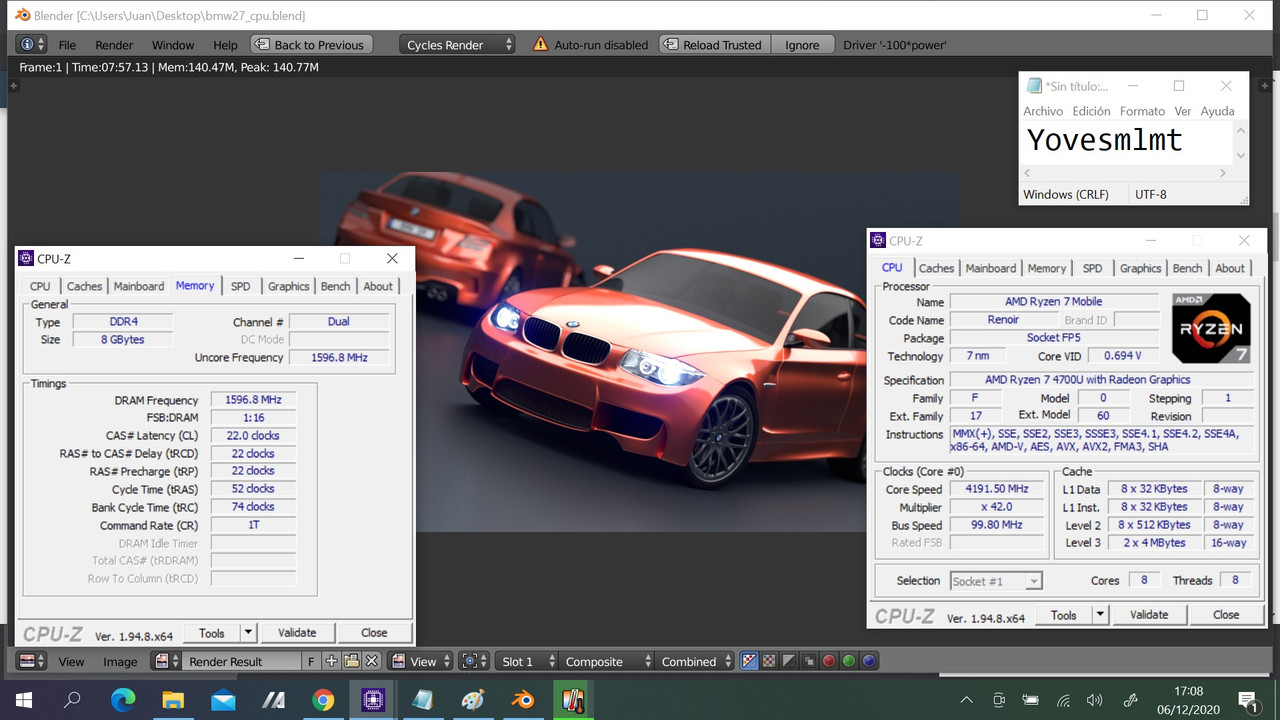Open Paint from taskbar palette icon

click(472, 700)
